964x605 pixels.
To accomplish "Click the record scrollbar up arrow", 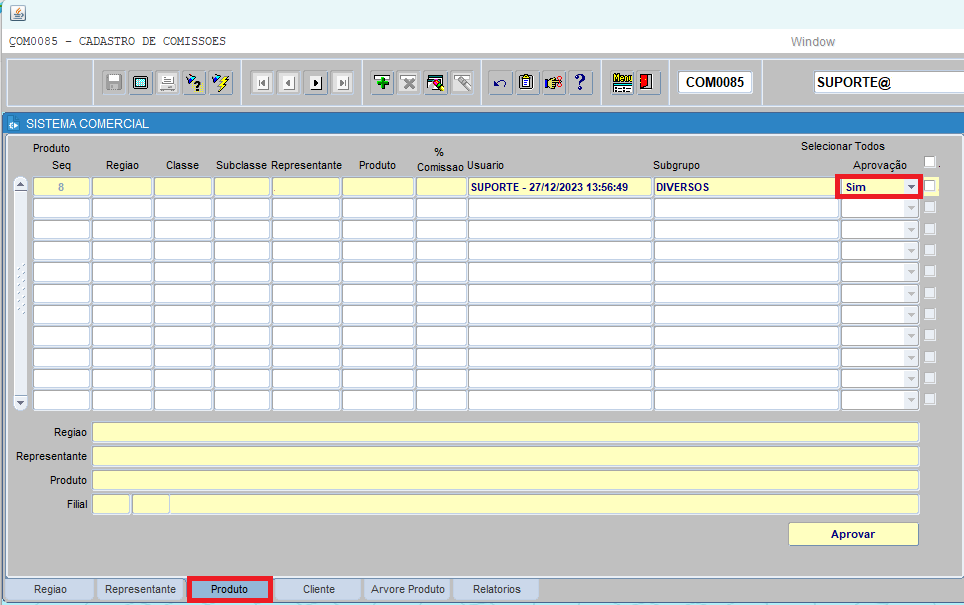I will click(21, 184).
